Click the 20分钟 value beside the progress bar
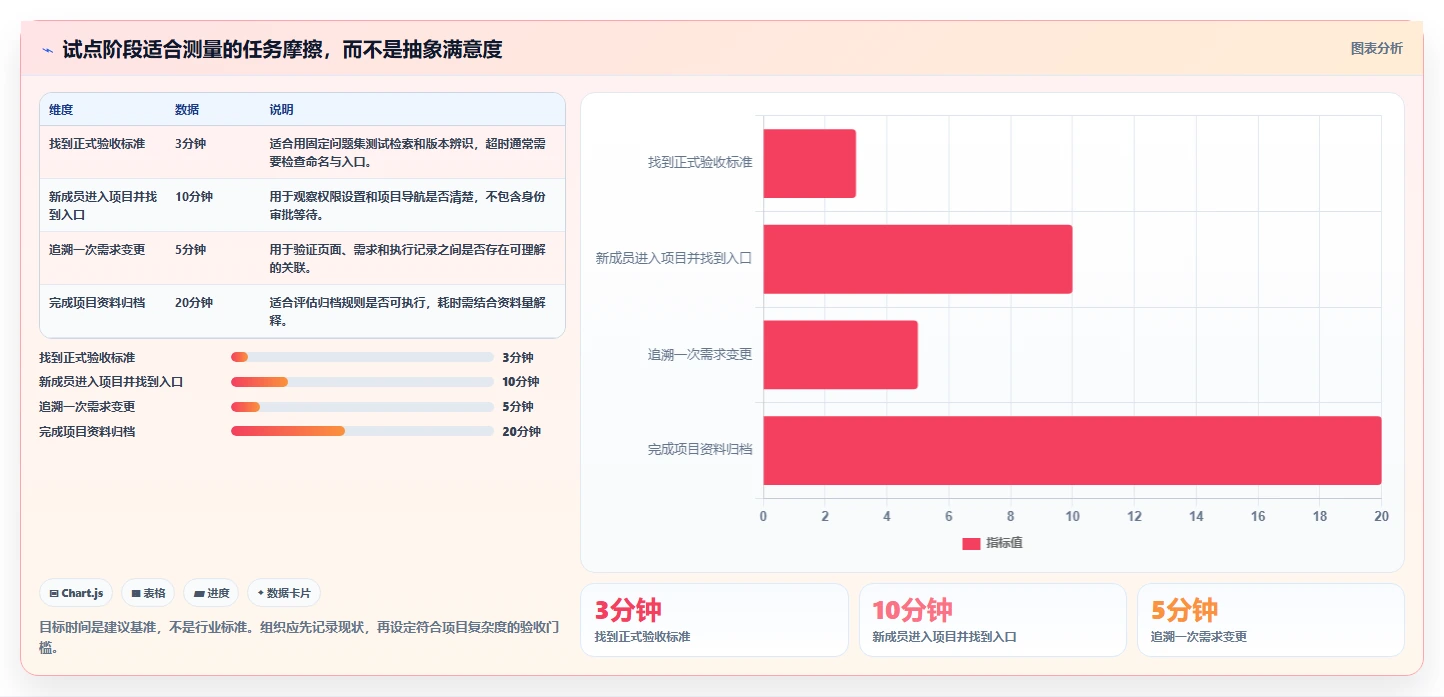The image size is (1444, 697). pos(521,432)
